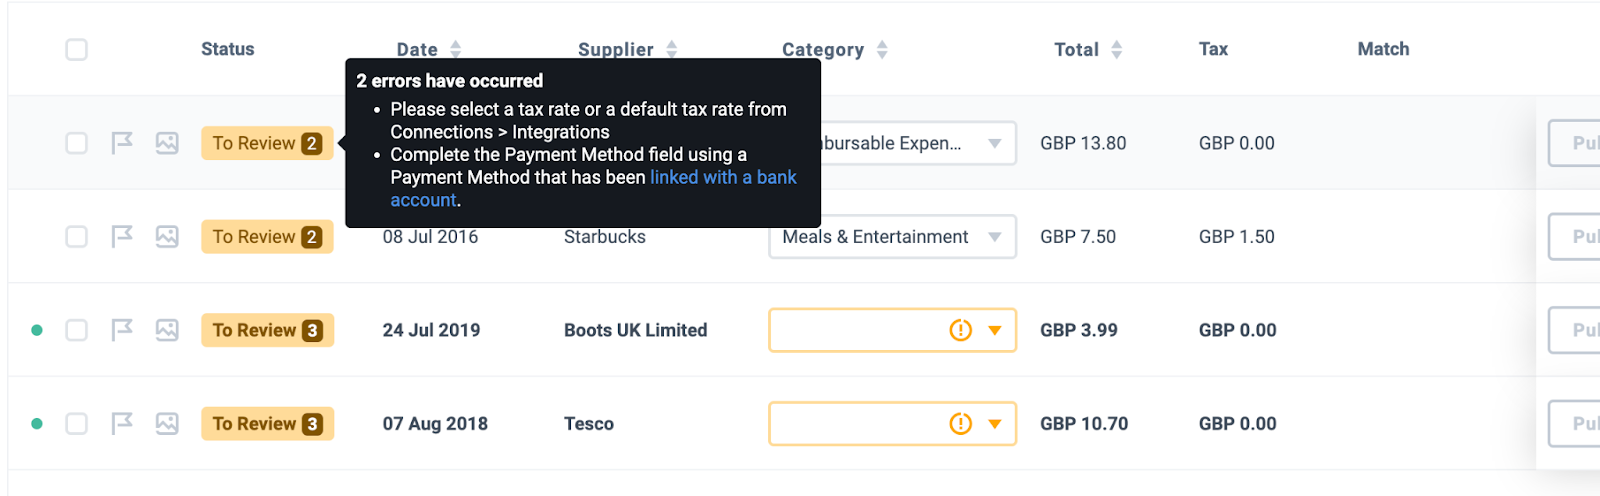Flag the Starbucks expense row
1600x496 pixels.
click(x=122, y=237)
